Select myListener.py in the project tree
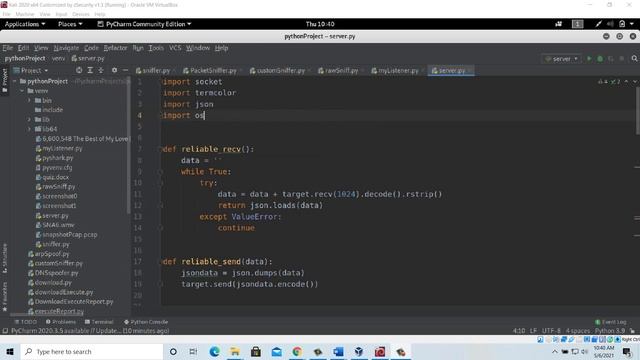Image resolution: width=640 pixels, height=360 pixels. (x=62, y=149)
